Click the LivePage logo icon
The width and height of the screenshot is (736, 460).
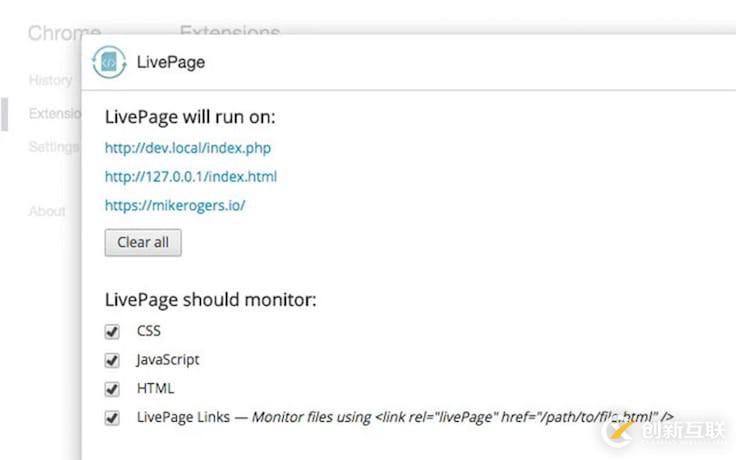(110, 62)
